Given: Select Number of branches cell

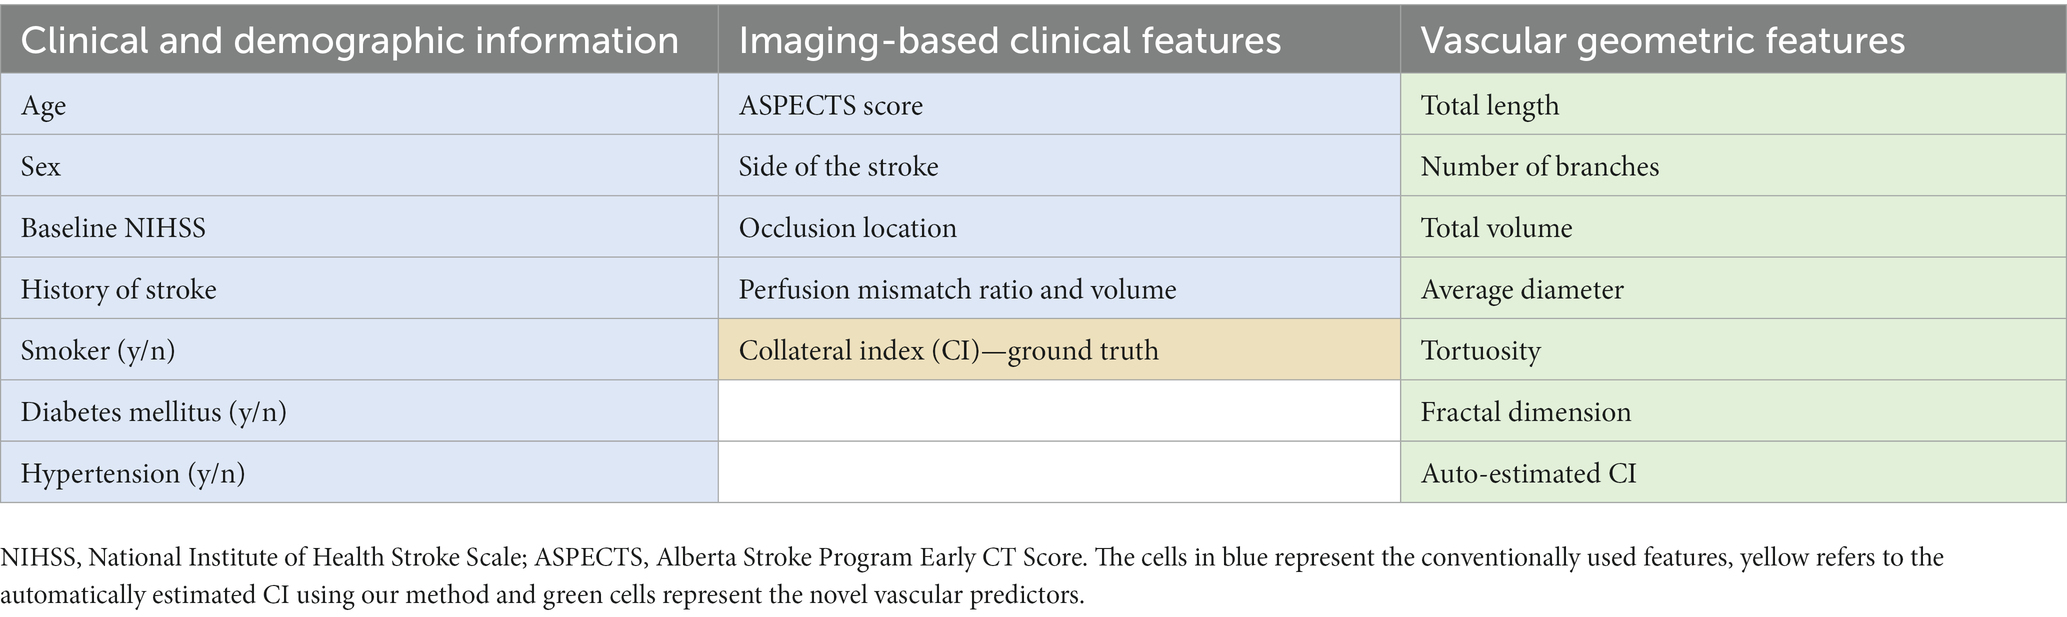Looking at the screenshot, I should (x=1733, y=166).
